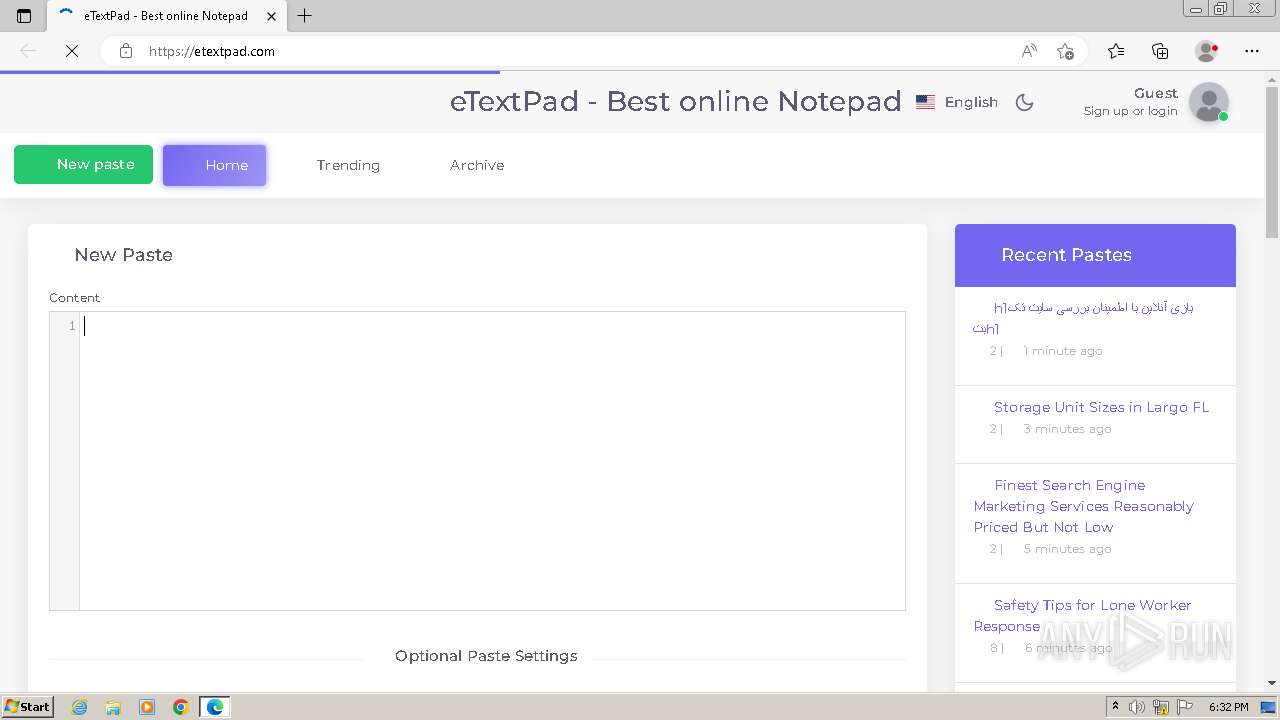Select the Home tab
This screenshot has height=720, width=1280.
click(214, 165)
